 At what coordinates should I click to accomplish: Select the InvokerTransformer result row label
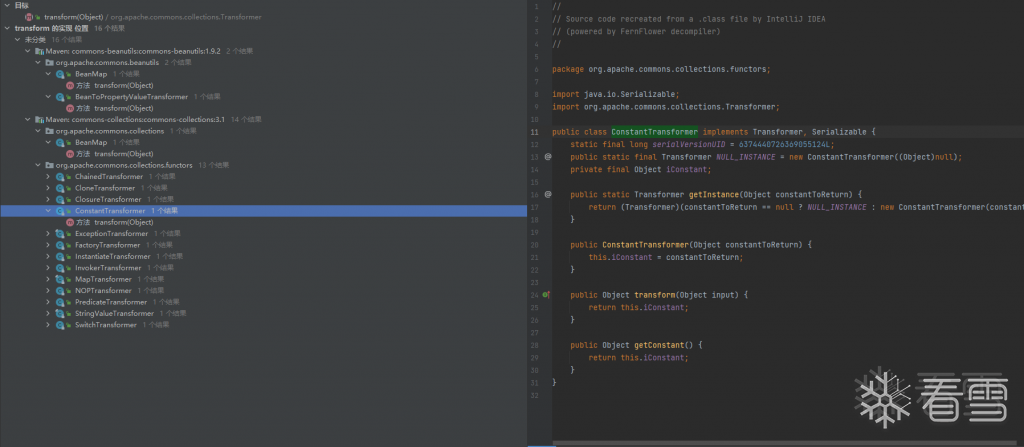108,268
